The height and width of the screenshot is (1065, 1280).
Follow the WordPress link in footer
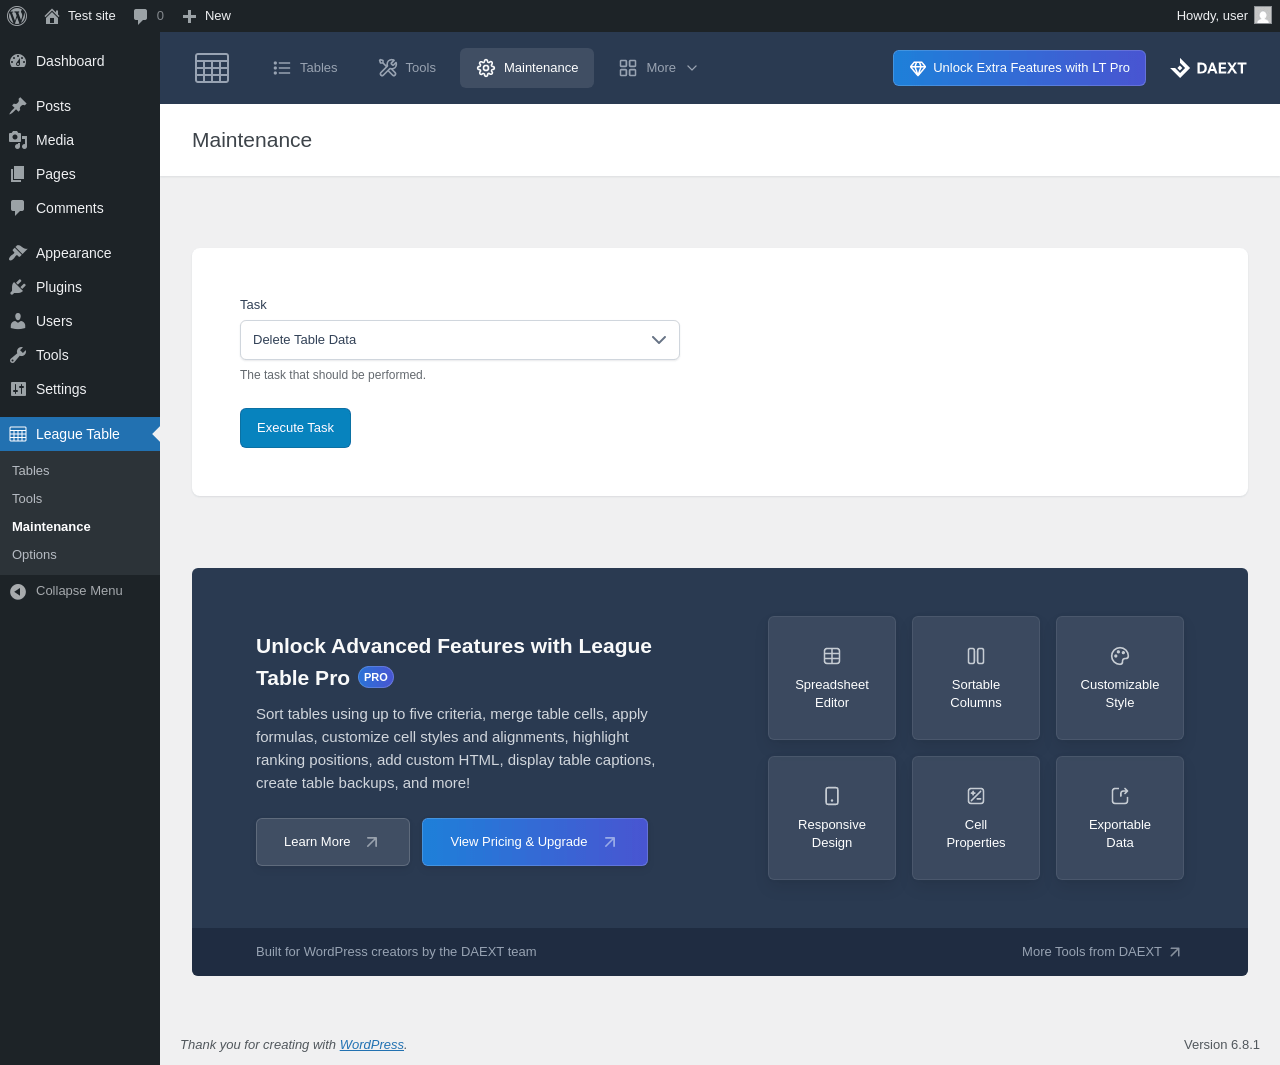372,1045
